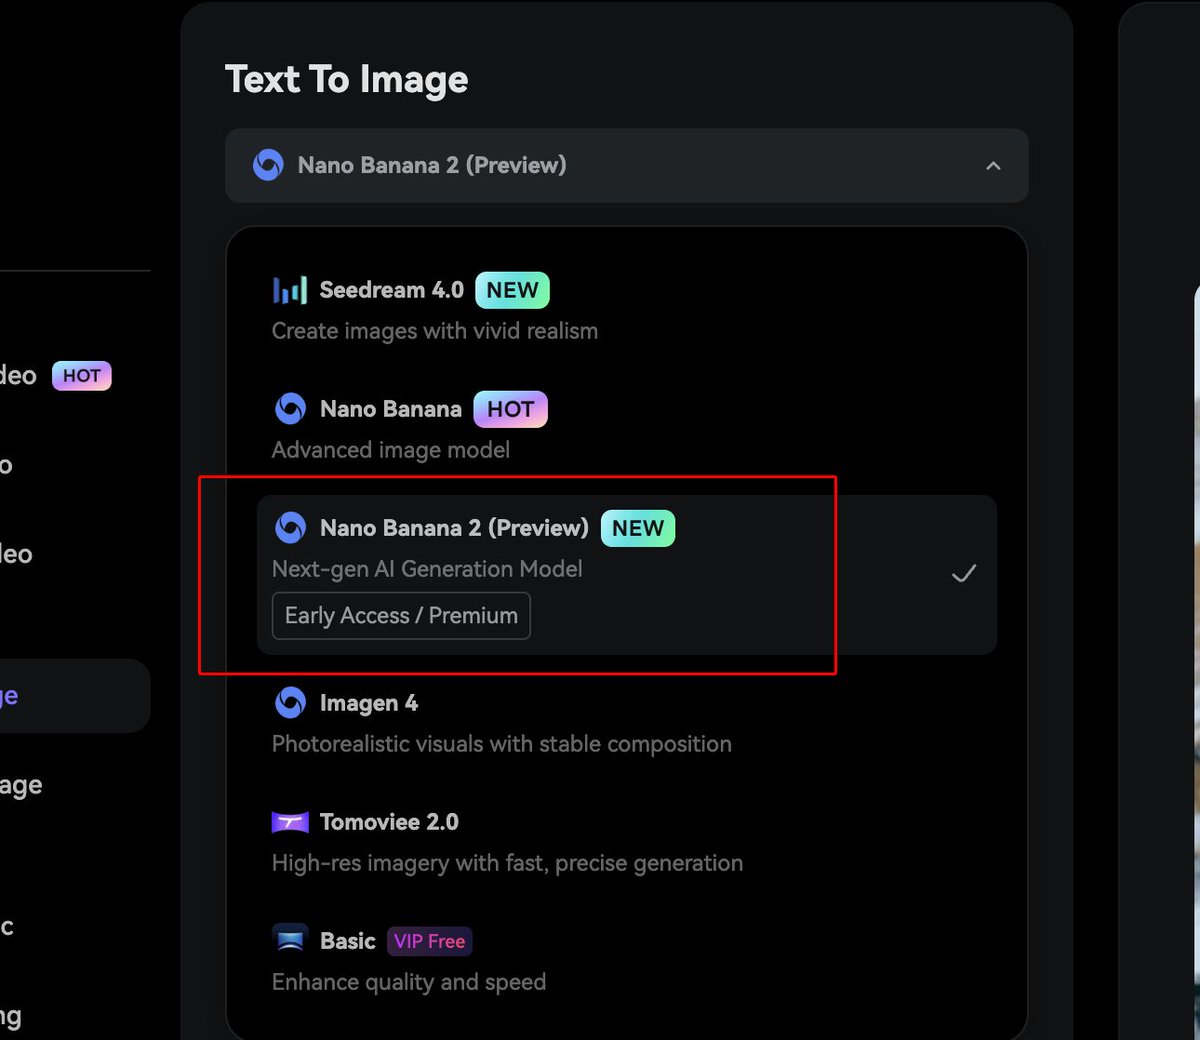Viewport: 1200px width, 1040px height.
Task: Click "Advanced image model" description
Action: pos(391,450)
